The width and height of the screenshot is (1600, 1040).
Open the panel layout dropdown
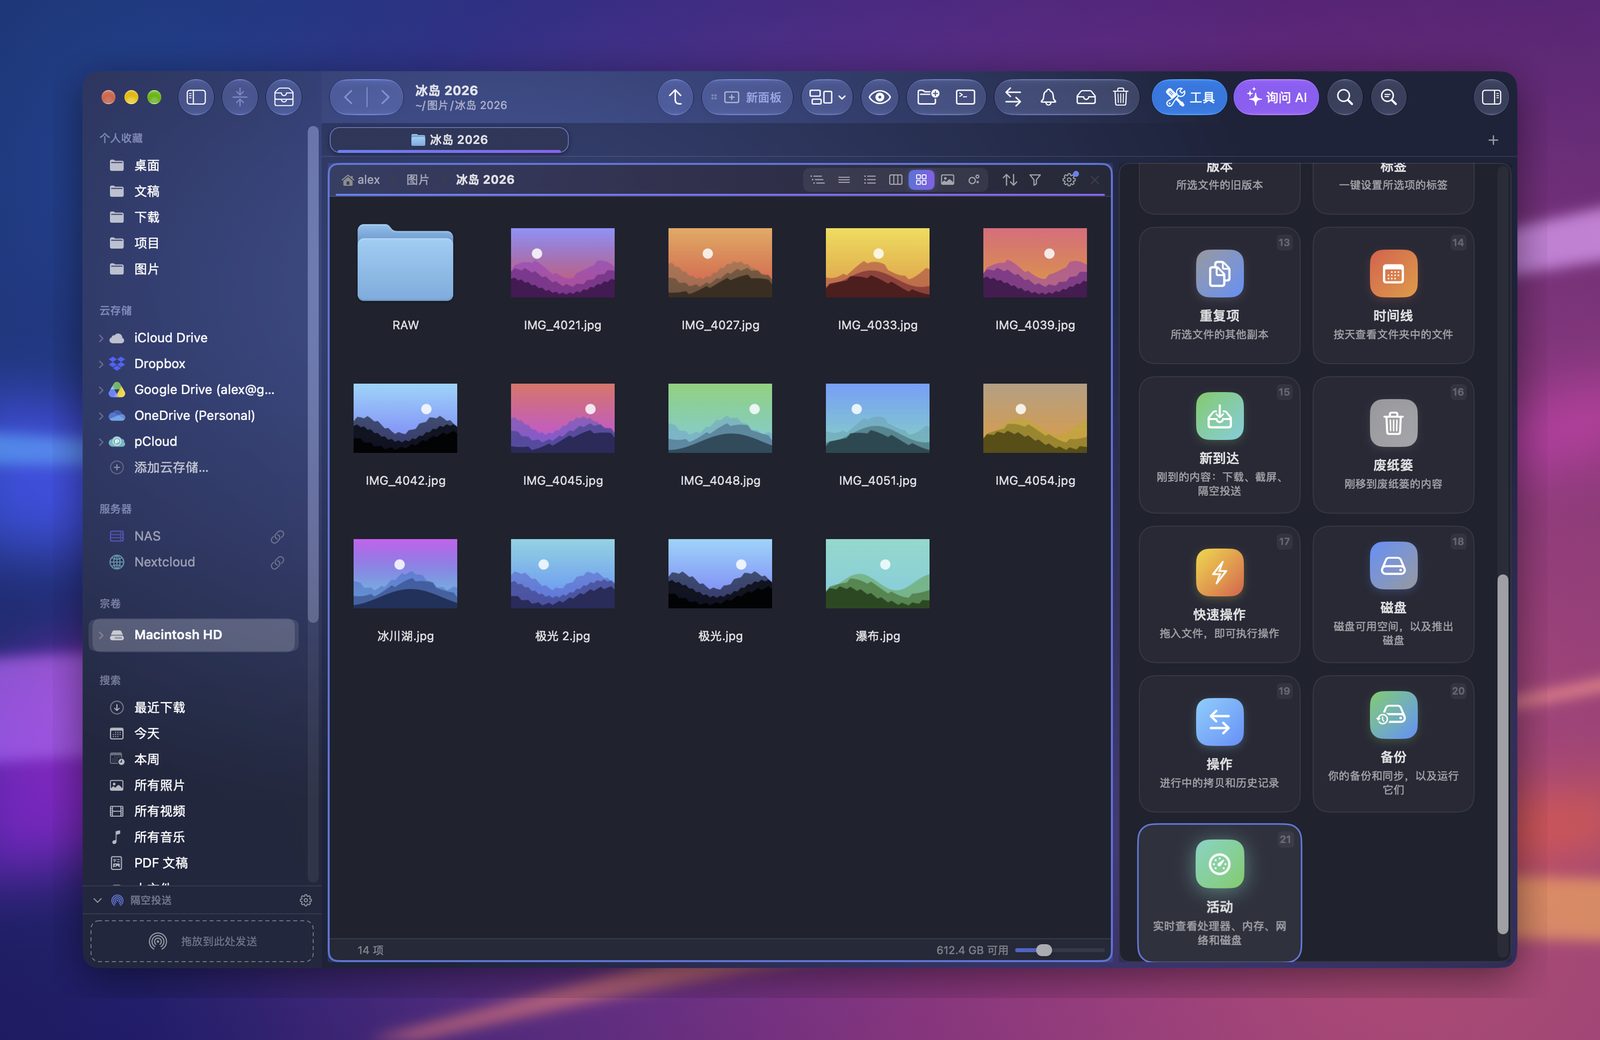click(827, 97)
